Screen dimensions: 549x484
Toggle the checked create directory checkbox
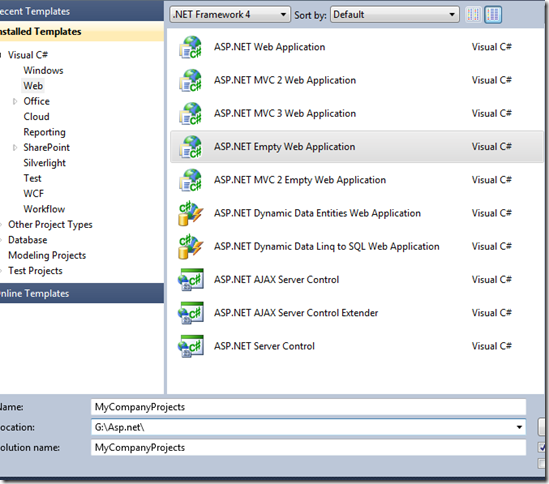pos(542,447)
